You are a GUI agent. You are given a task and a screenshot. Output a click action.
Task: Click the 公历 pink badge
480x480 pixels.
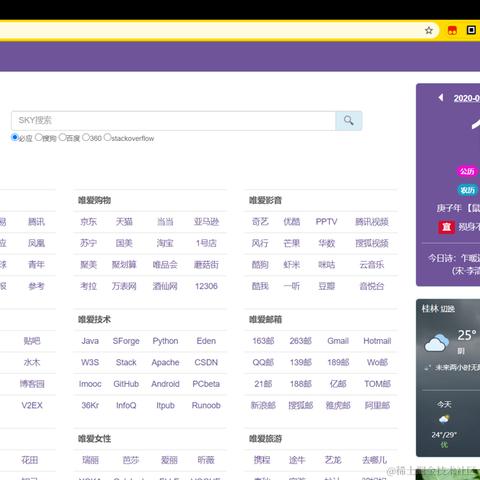(x=467, y=171)
